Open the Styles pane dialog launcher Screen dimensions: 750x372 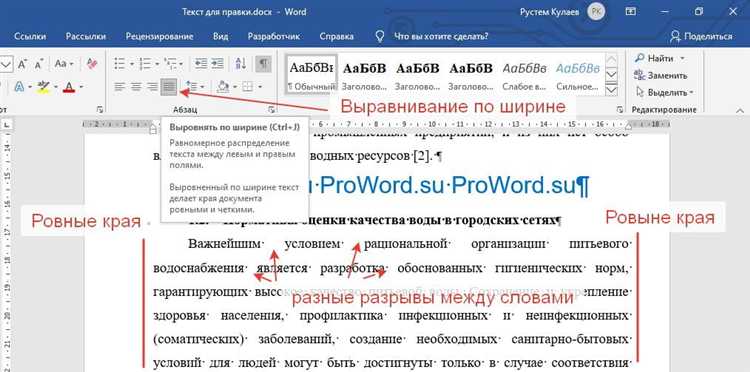619,109
